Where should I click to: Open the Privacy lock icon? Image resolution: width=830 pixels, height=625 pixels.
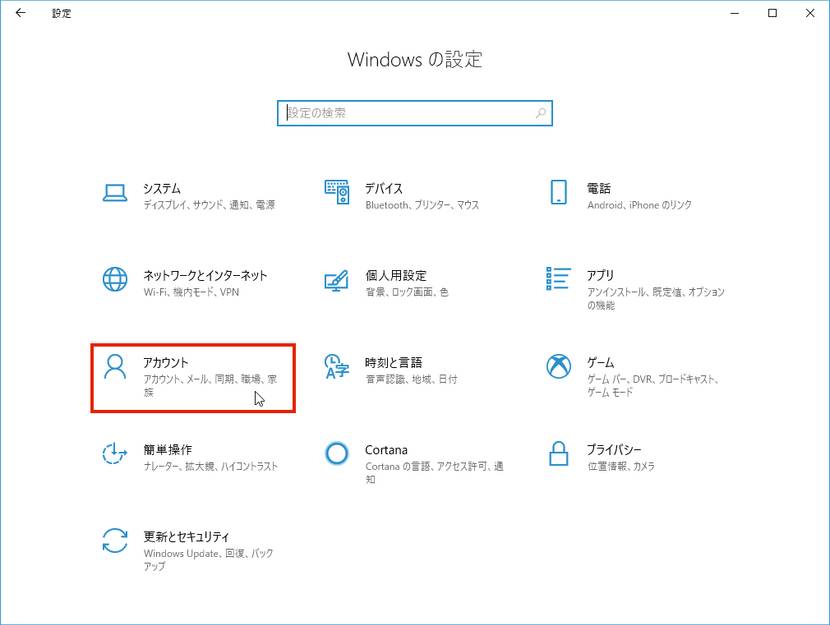point(558,454)
